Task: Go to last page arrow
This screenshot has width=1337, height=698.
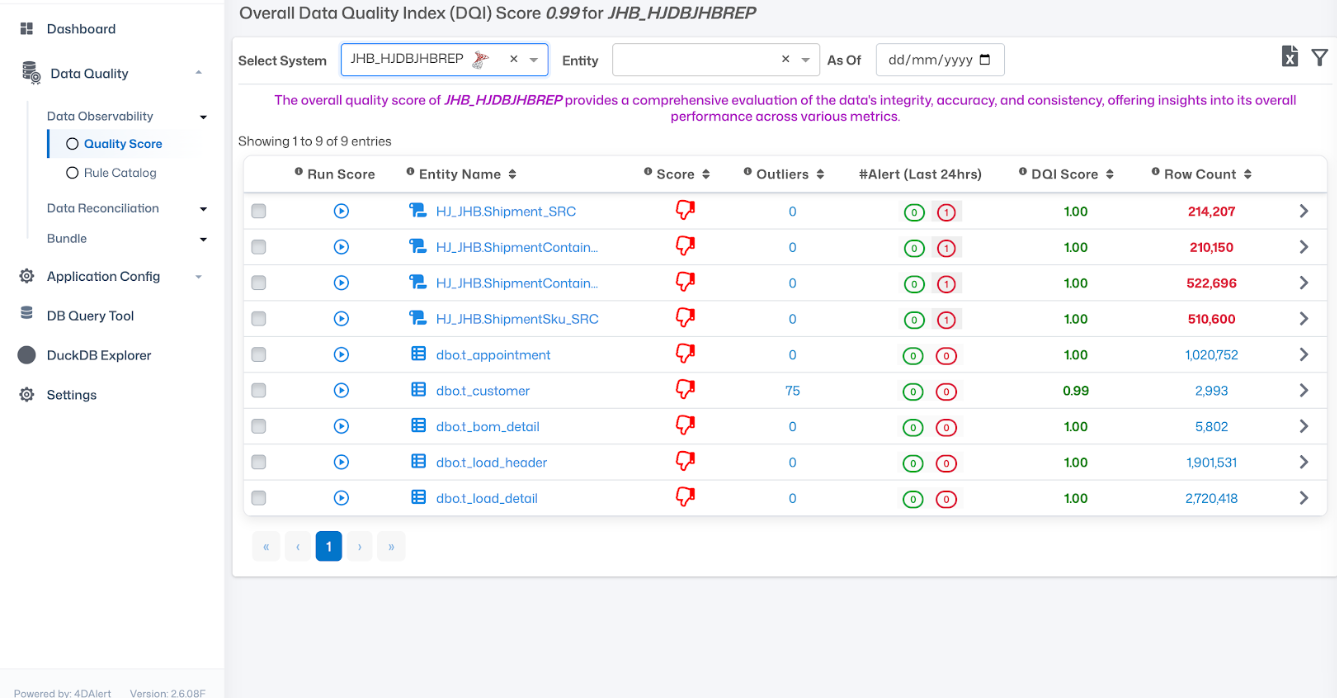Action: tap(391, 546)
